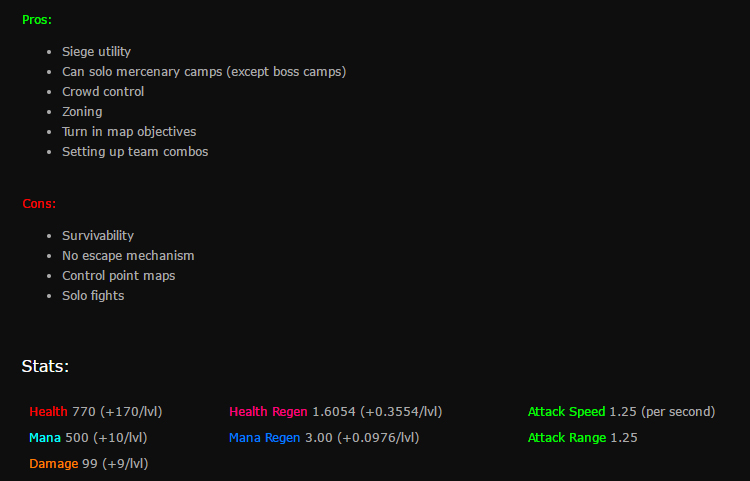The height and width of the screenshot is (481, 750).
Task: Select the Siege utility bullet text
Action: point(96,52)
